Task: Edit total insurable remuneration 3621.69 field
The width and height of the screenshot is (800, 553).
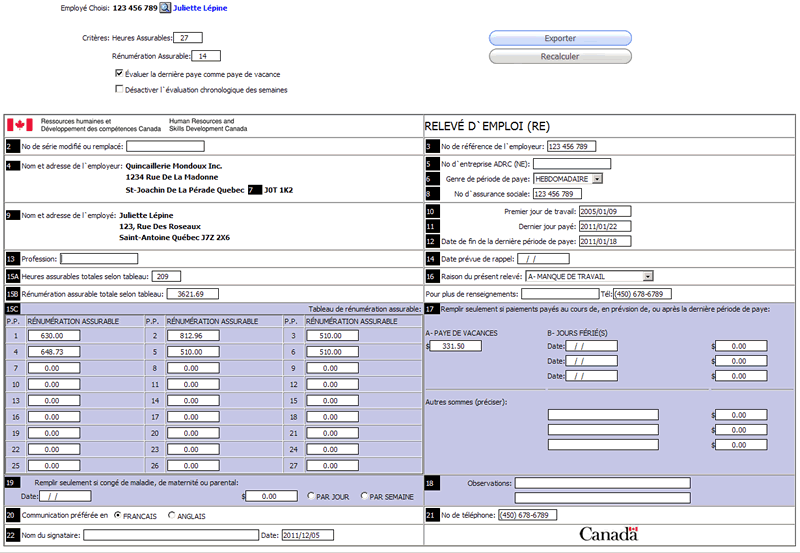Action: click(x=193, y=294)
